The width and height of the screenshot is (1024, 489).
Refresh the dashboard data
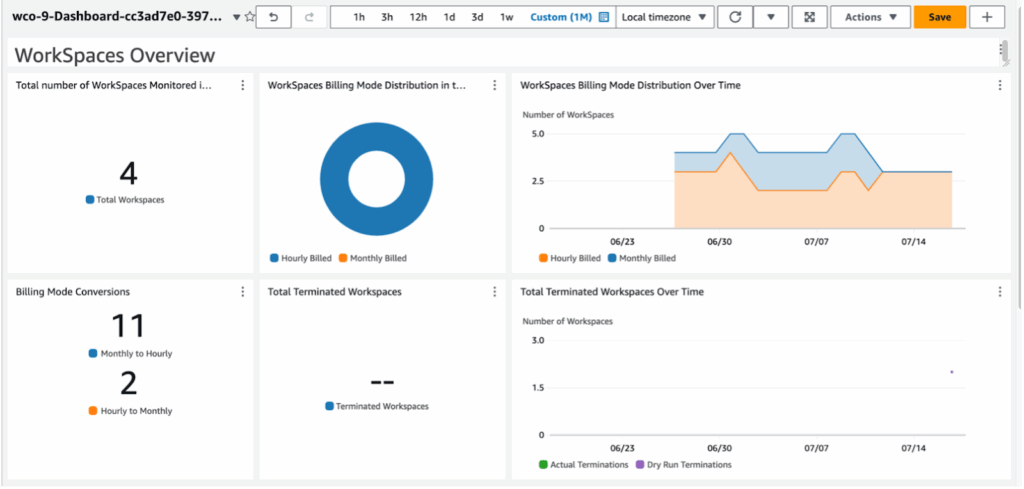735,17
